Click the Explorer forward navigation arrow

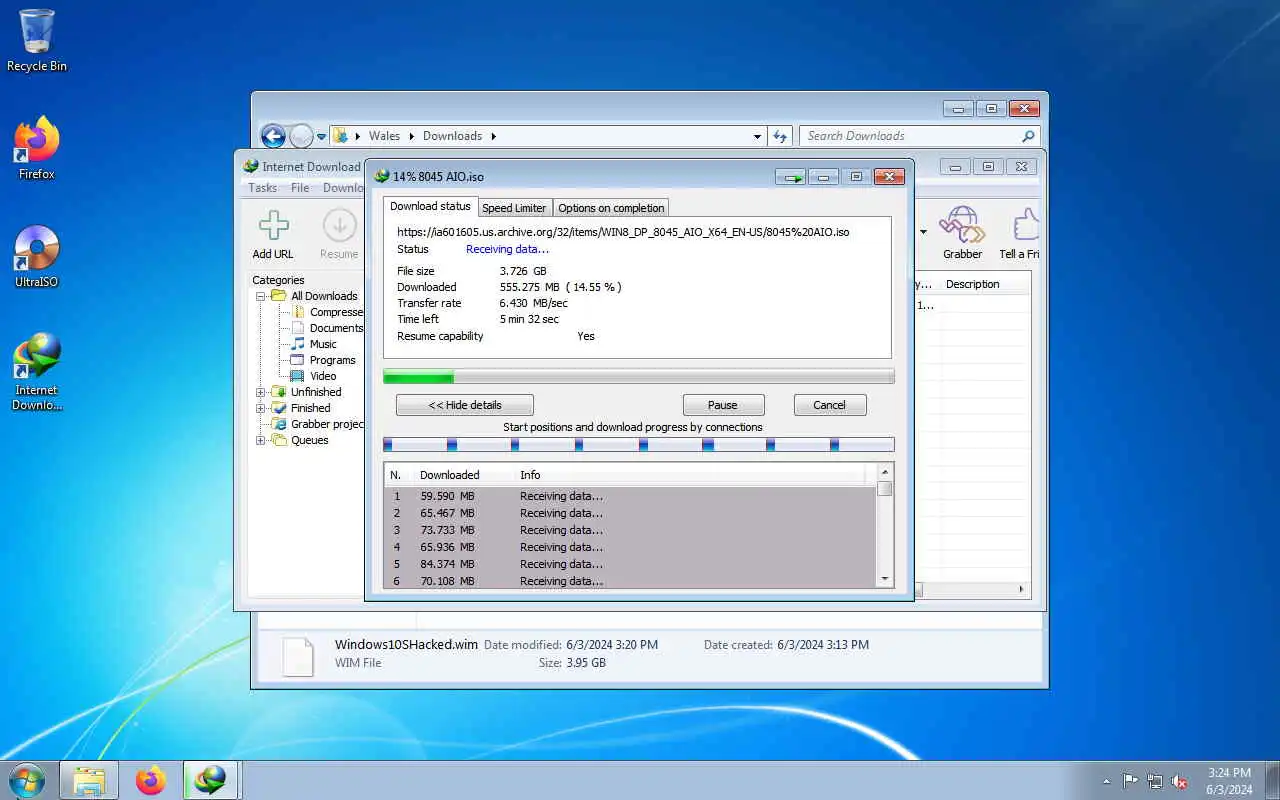[x=301, y=136]
